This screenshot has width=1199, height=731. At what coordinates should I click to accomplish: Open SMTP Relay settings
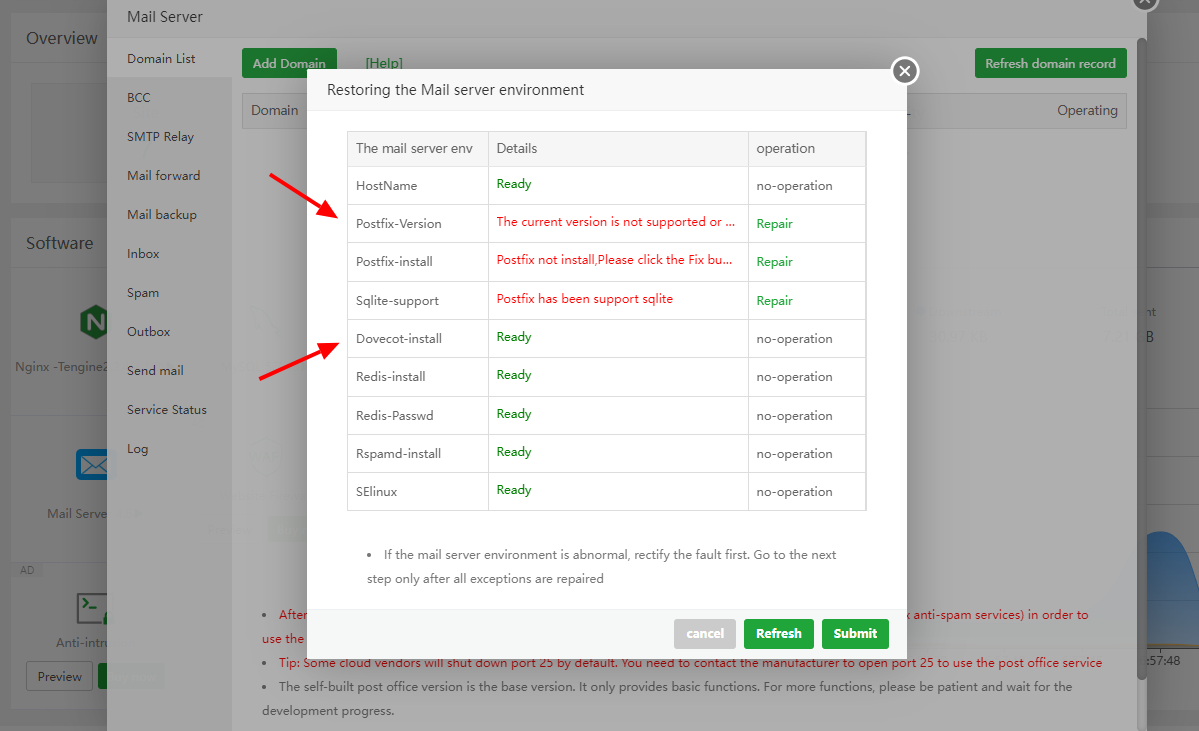[x=160, y=137]
